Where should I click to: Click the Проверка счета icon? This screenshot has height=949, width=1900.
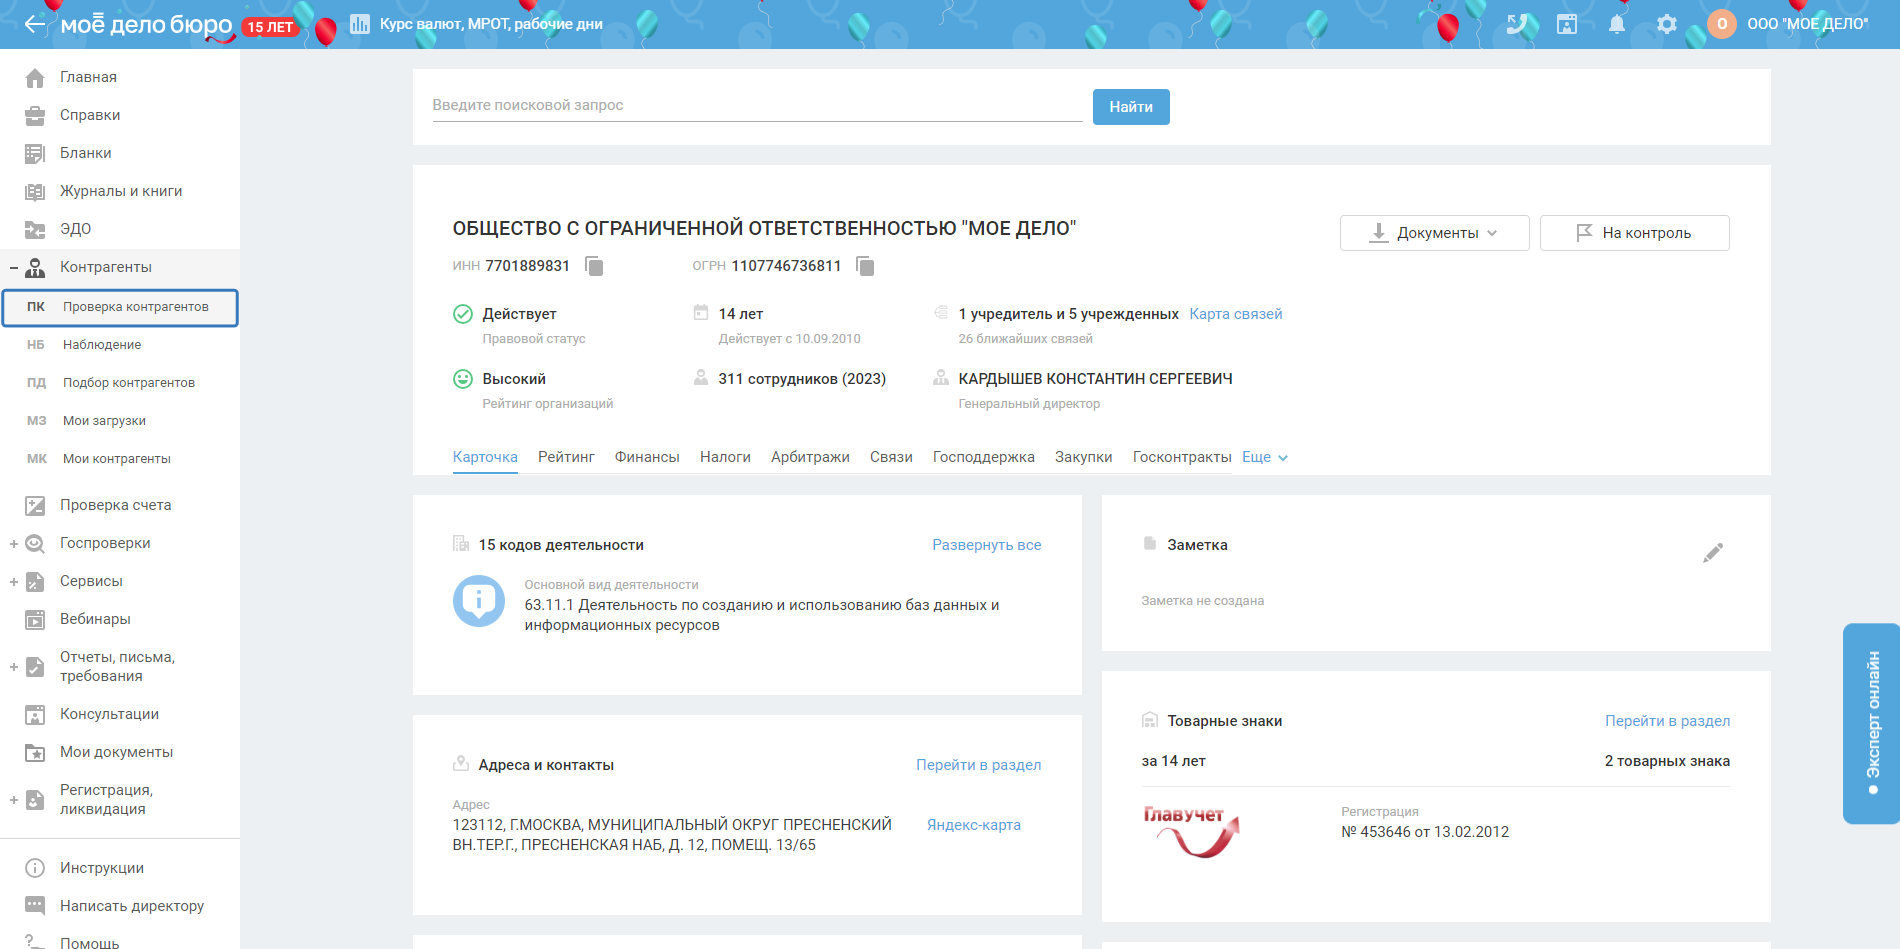(x=35, y=505)
